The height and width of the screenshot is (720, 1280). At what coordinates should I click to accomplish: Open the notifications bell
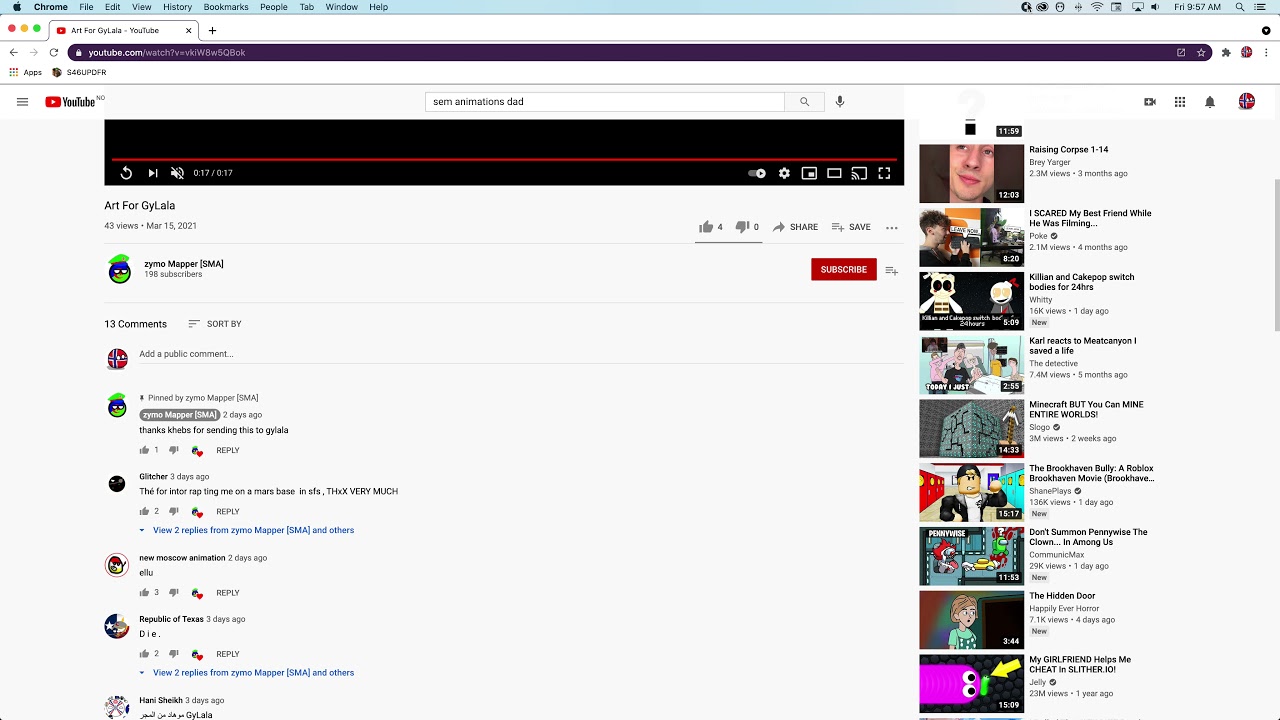(1210, 102)
